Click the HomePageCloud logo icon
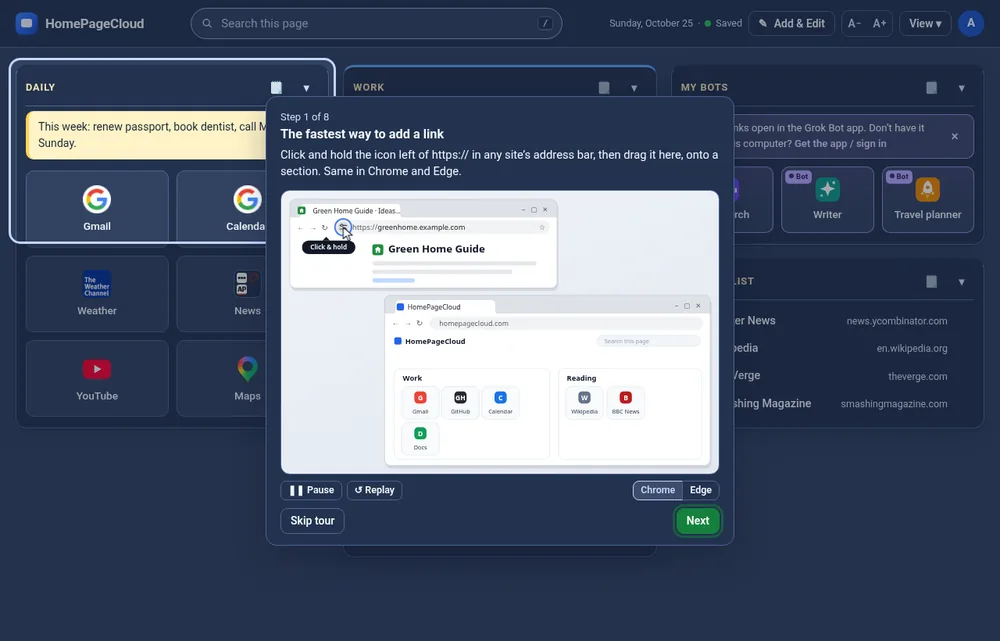This screenshot has height=641, width=1000. pos(26,24)
